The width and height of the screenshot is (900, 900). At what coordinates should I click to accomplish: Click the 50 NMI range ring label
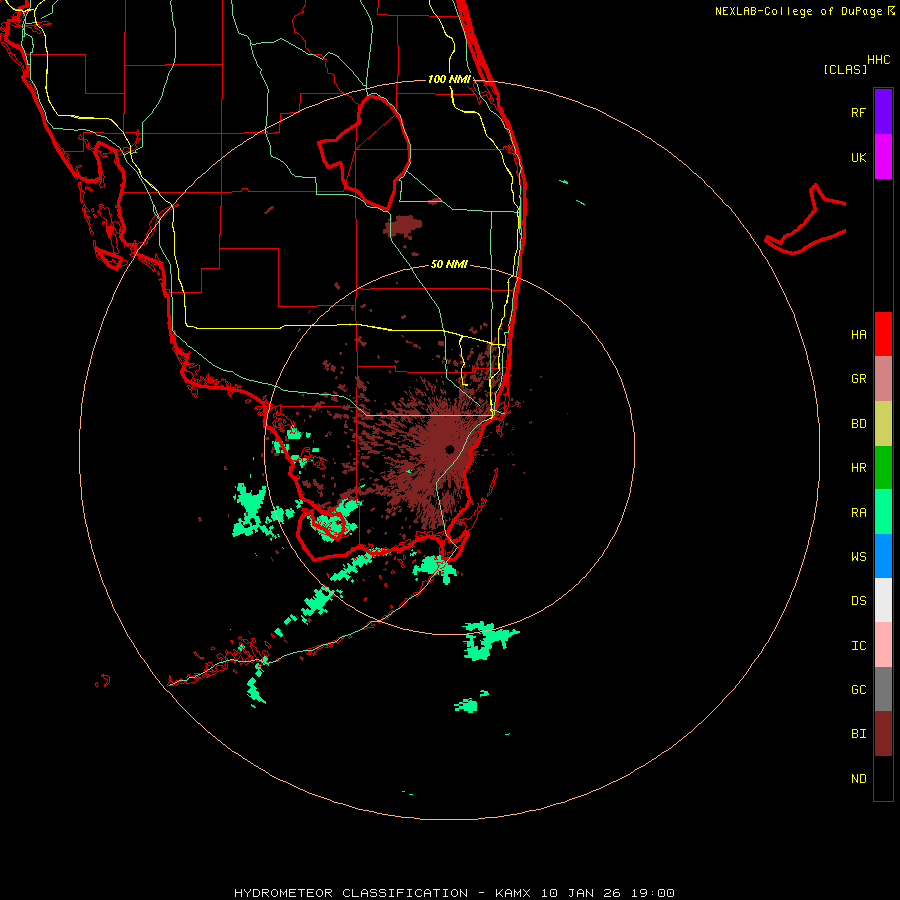(x=449, y=264)
